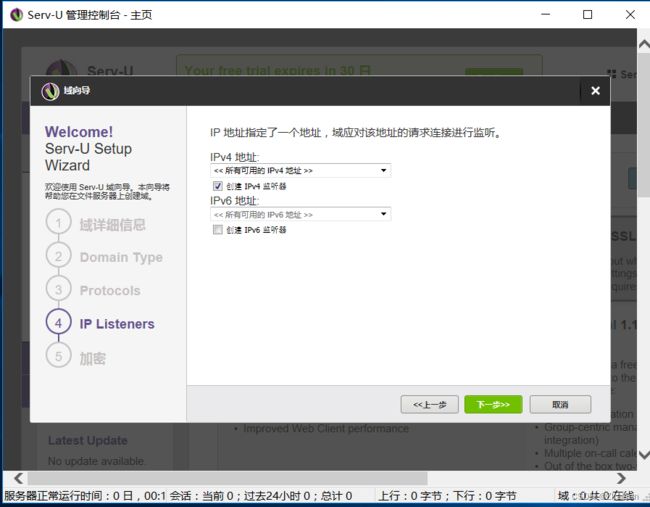Viewport: 650px width, 507px height.
Task: Close the Serv-U 管理控制台 window
Action: click(x=630, y=15)
